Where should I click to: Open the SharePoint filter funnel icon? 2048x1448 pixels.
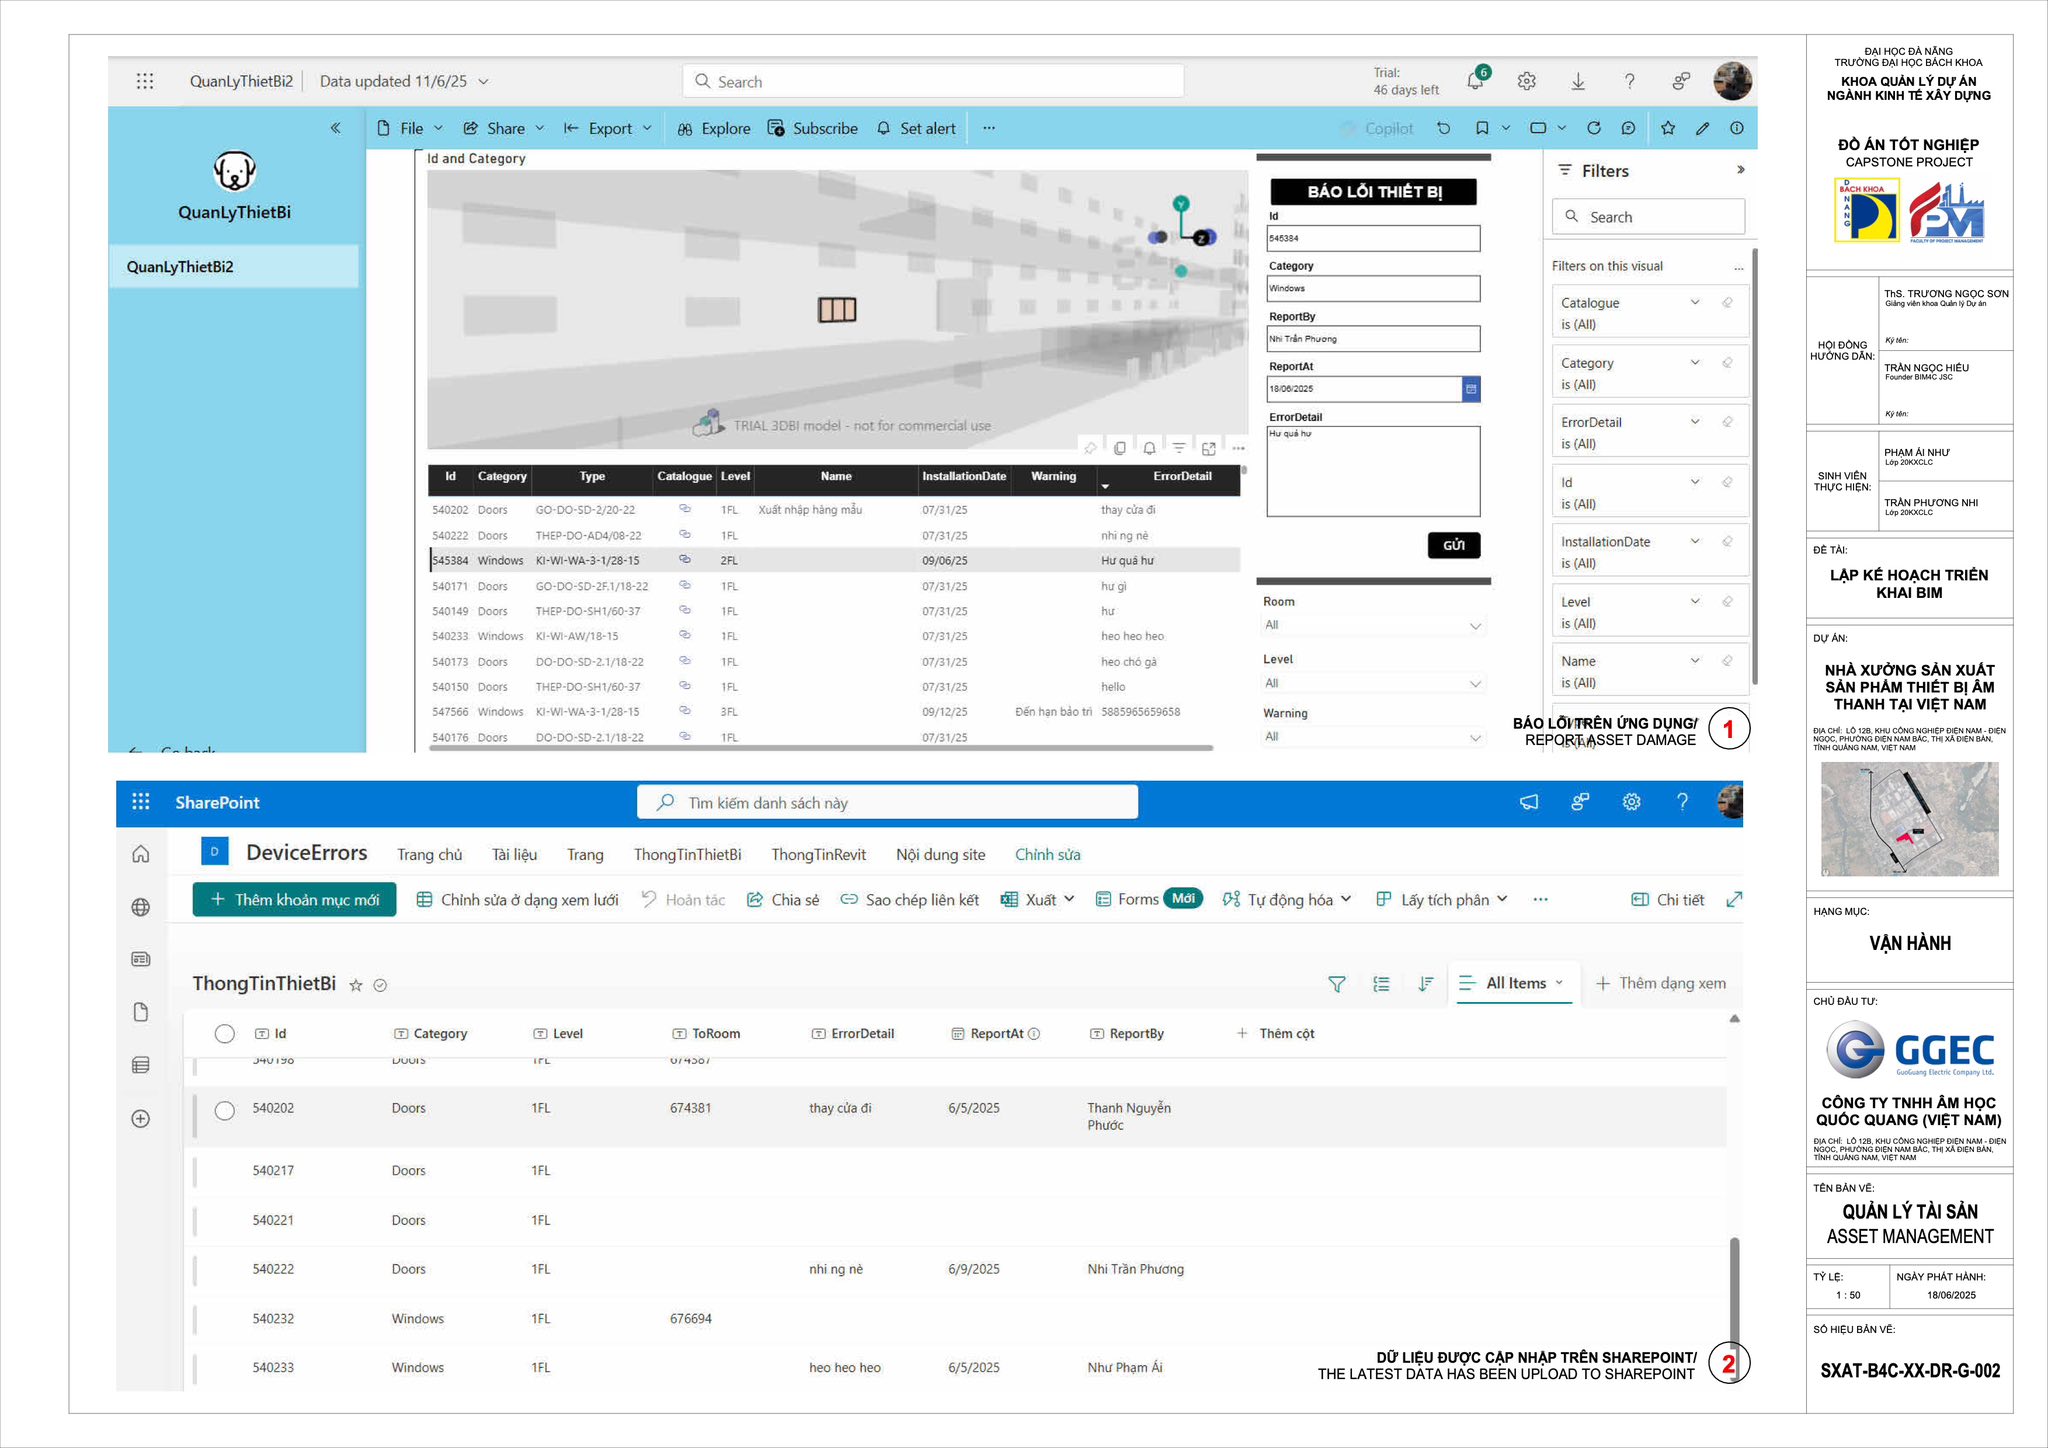(x=1336, y=984)
